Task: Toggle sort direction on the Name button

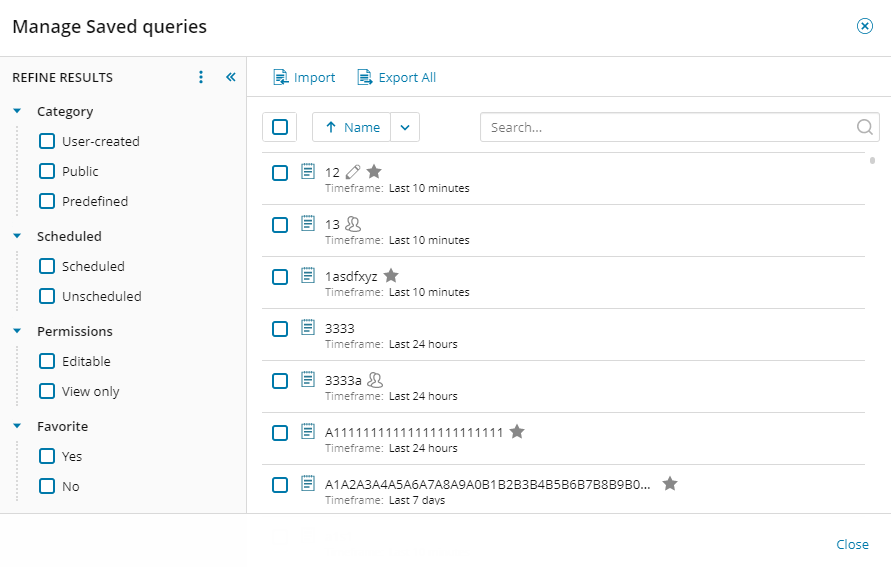Action: (x=351, y=127)
